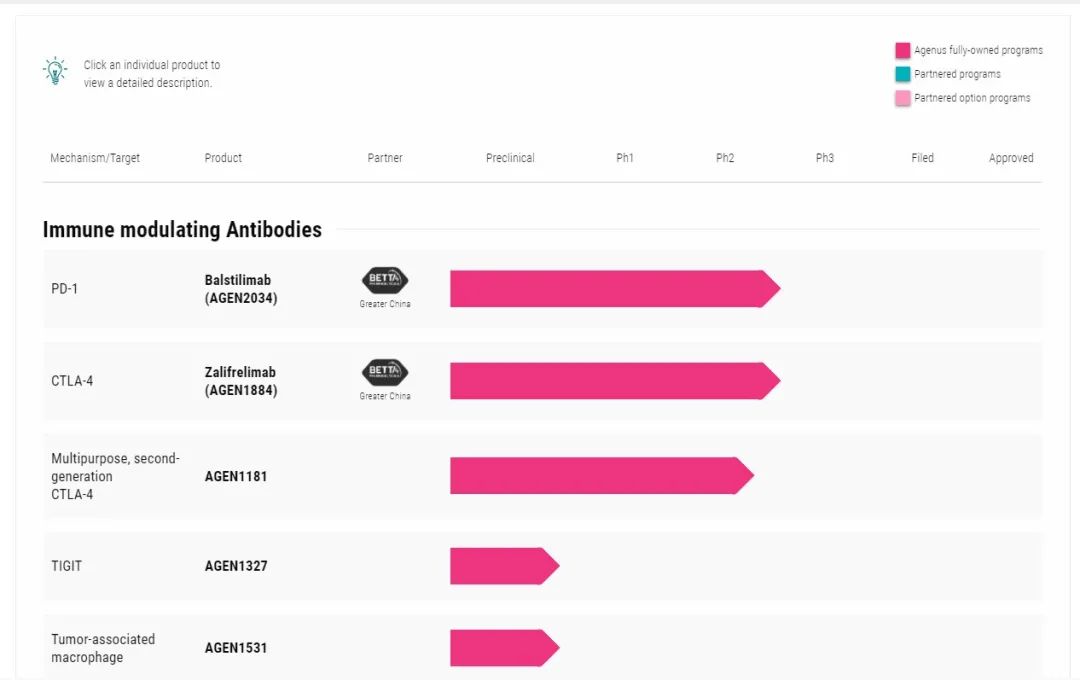Click the Betta logo in Zalifrelimab row
This screenshot has width=1080, height=680.
click(385, 373)
